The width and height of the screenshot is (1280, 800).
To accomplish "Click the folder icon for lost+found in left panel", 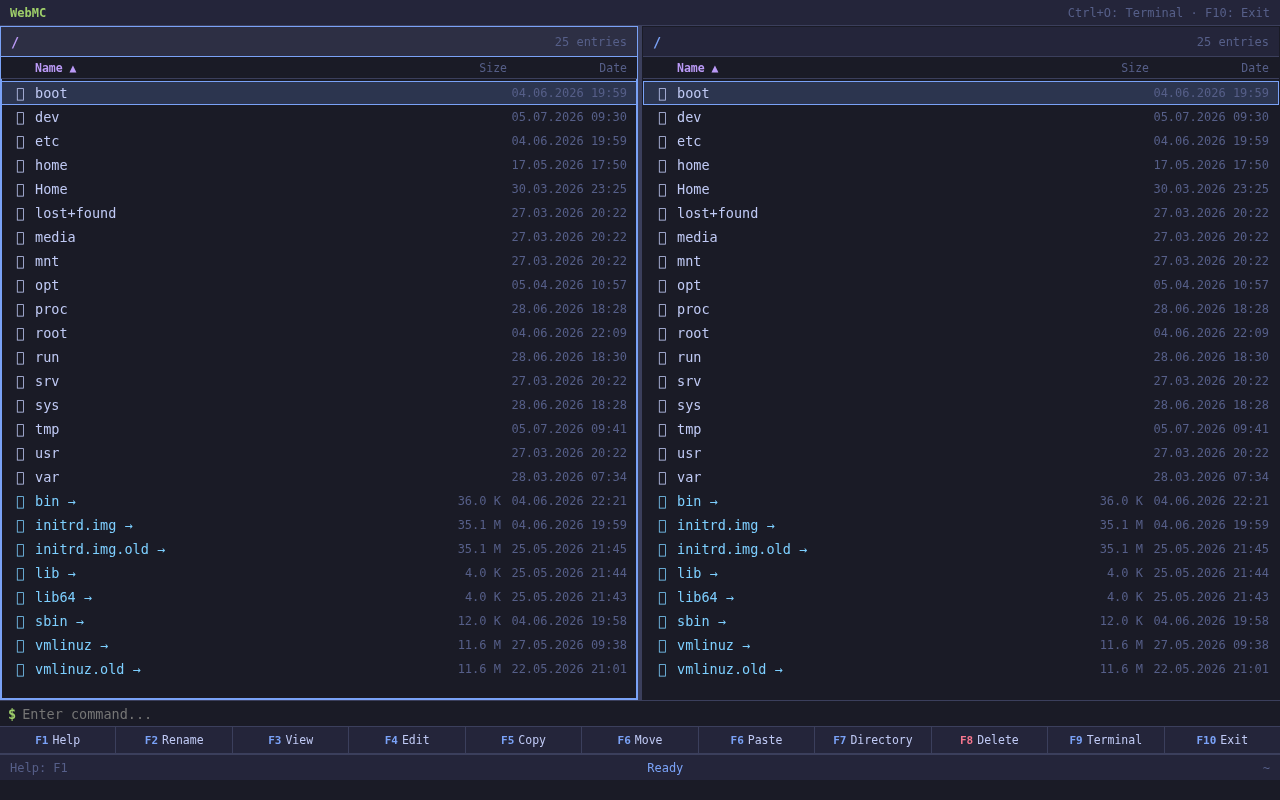I will click(20, 213).
